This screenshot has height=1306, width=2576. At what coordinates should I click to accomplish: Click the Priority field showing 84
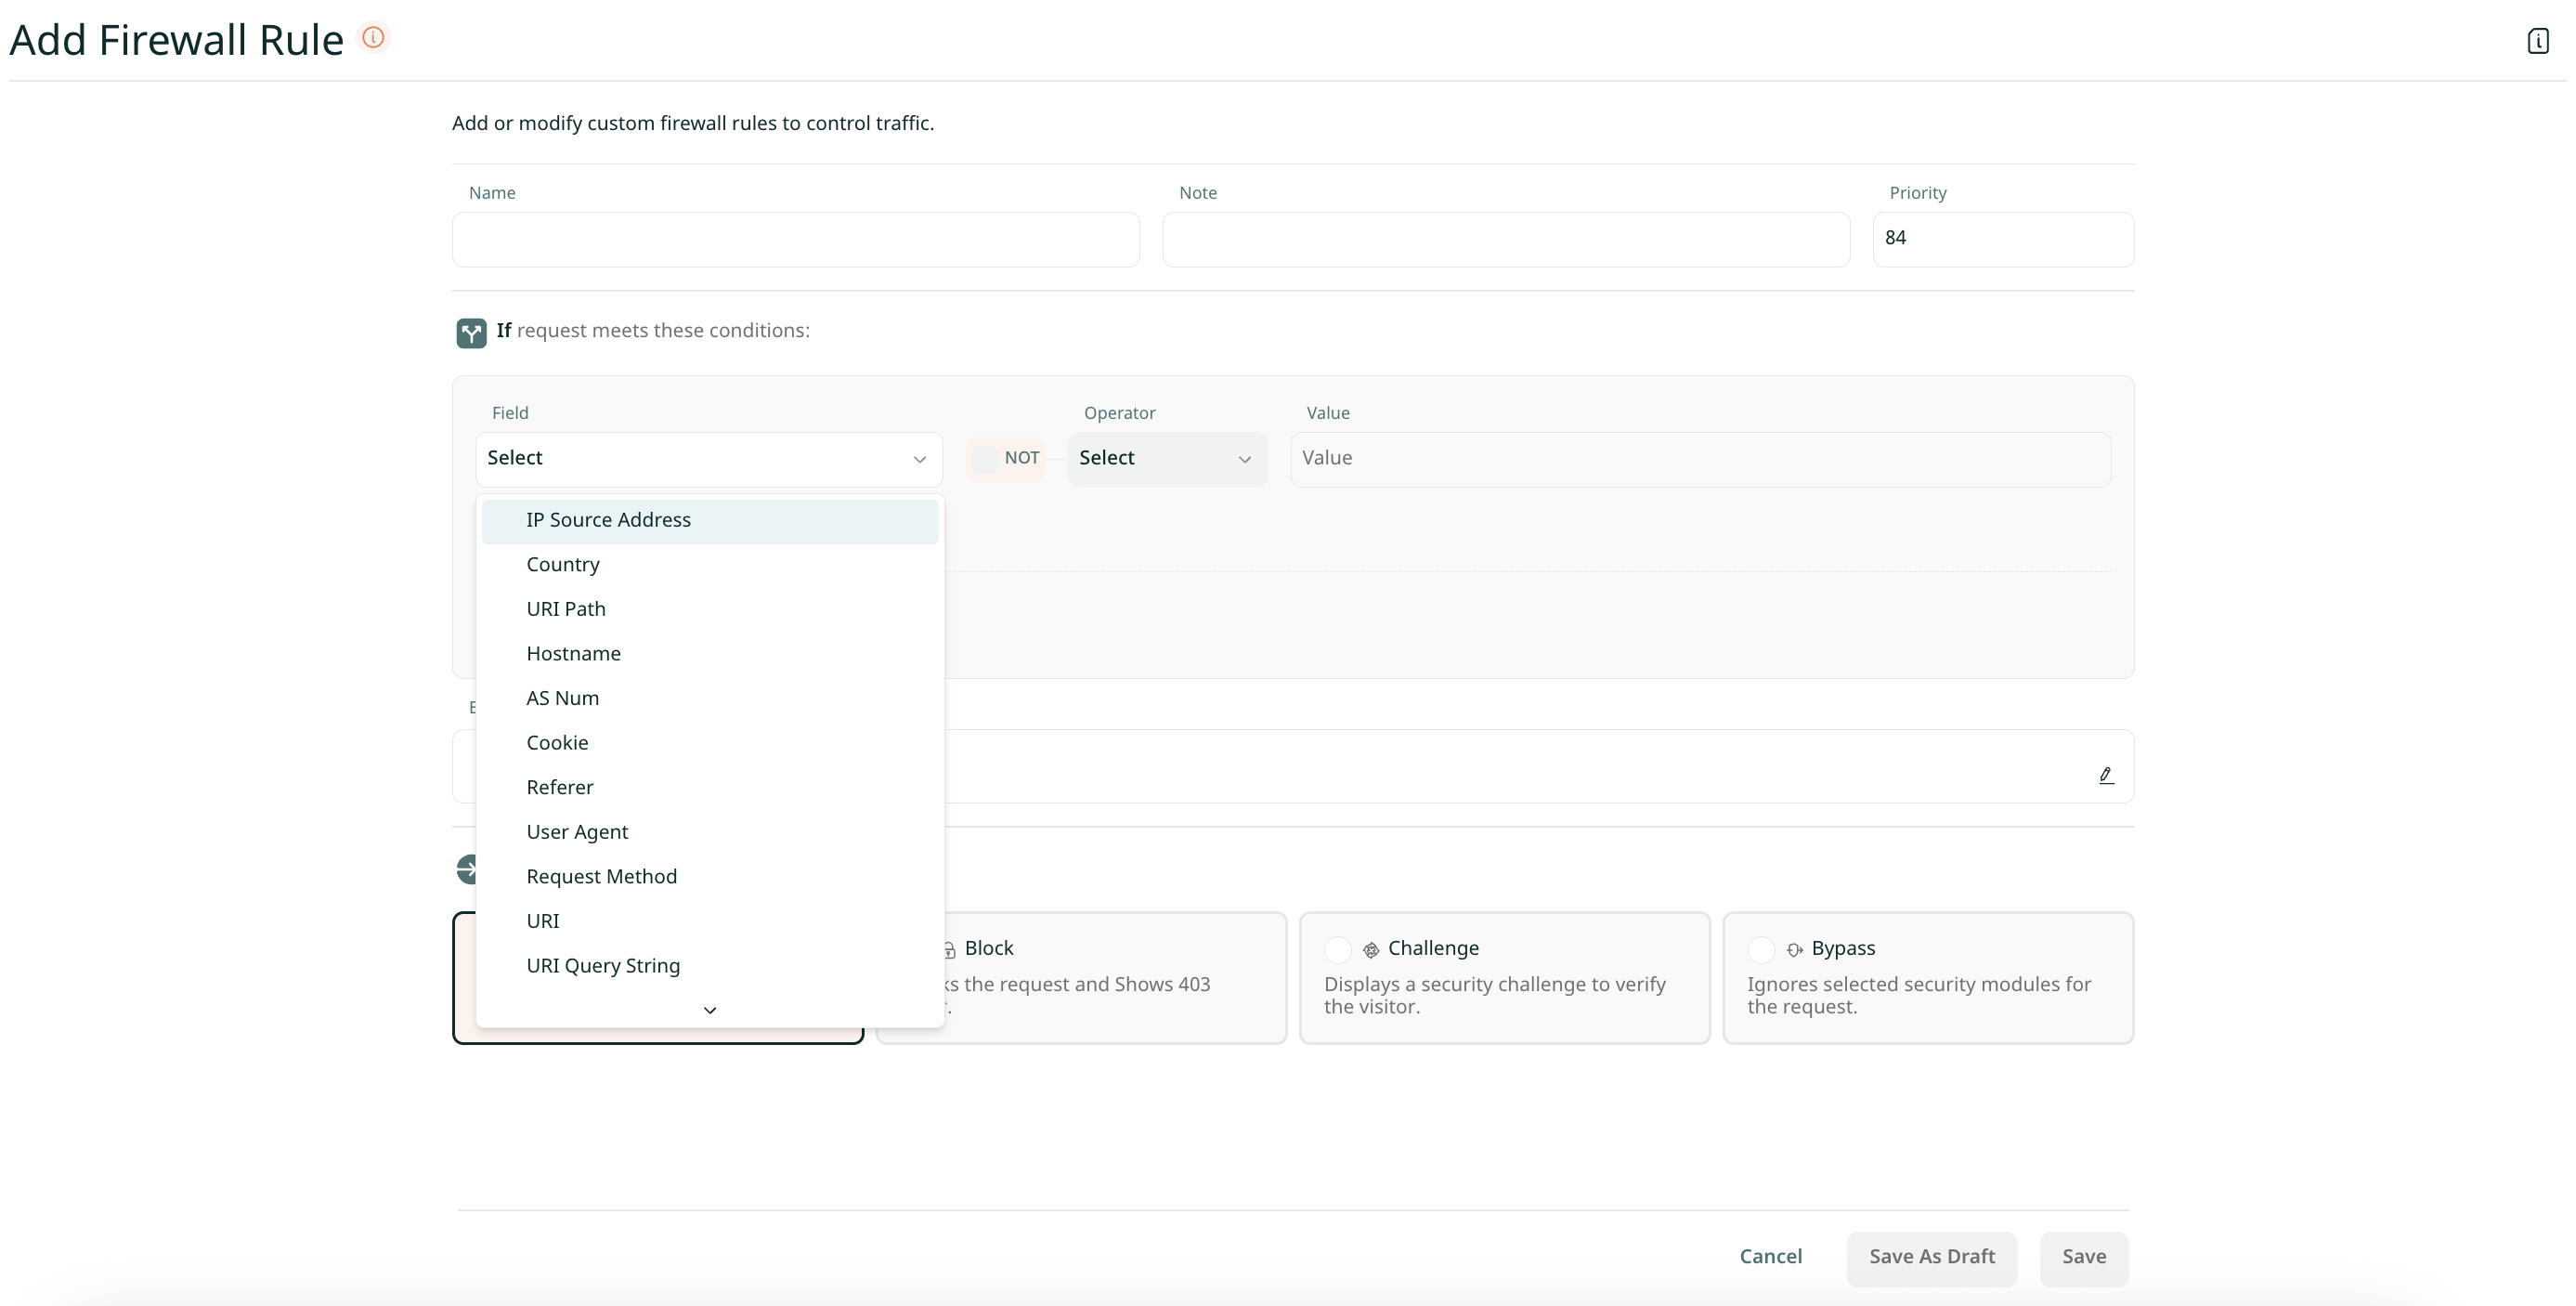click(x=2002, y=240)
